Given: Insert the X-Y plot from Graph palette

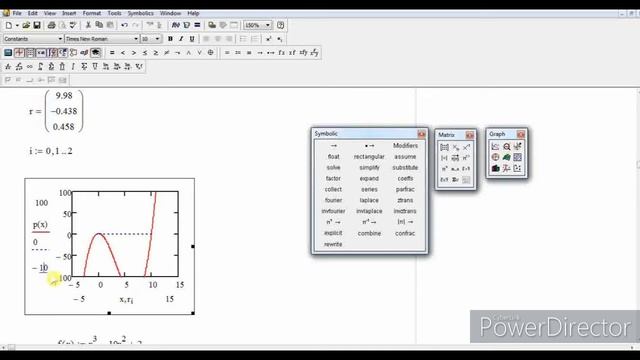Looking at the screenshot, I should [x=496, y=147].
